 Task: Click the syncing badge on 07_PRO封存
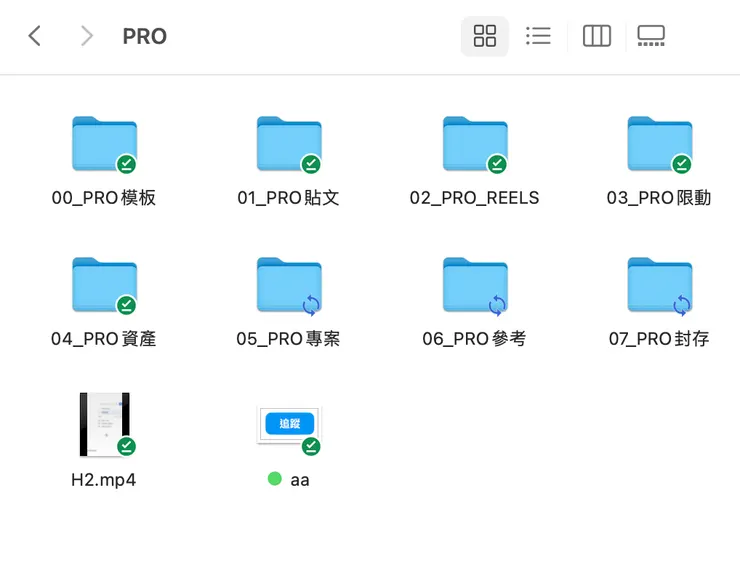pos(682,305)
